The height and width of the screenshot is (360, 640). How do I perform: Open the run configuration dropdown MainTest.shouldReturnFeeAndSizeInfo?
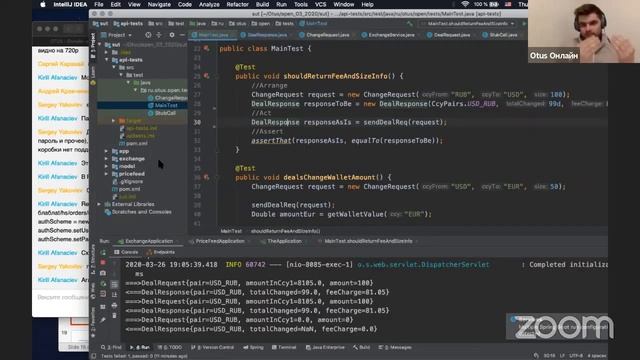coord(468,24)
